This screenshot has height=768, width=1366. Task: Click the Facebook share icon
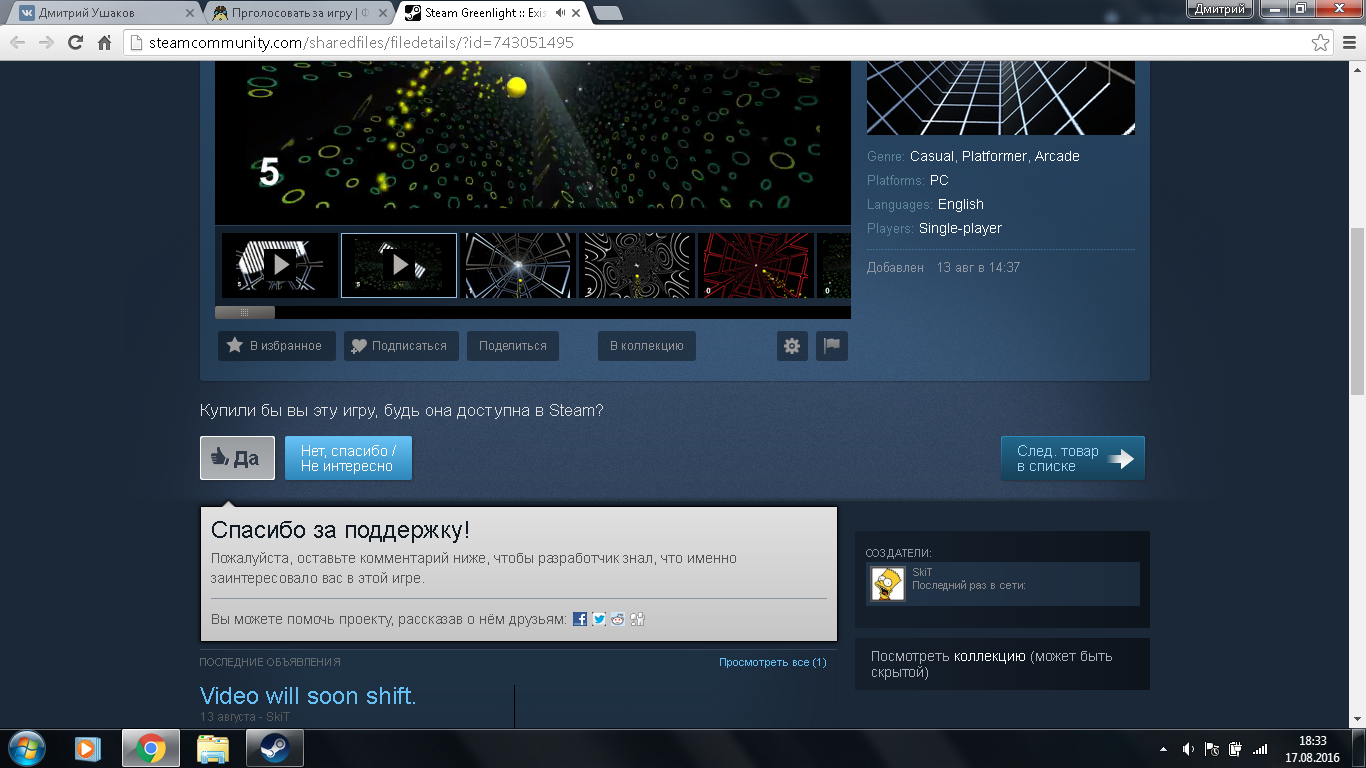click(580, 619)
